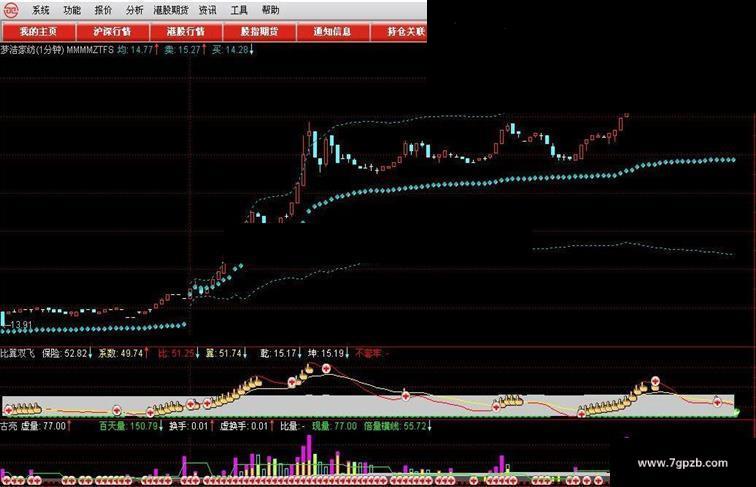Open the 分析 menu
This screenshot has width=756, height=487.
pyautogui.click(x=135, y=10)
